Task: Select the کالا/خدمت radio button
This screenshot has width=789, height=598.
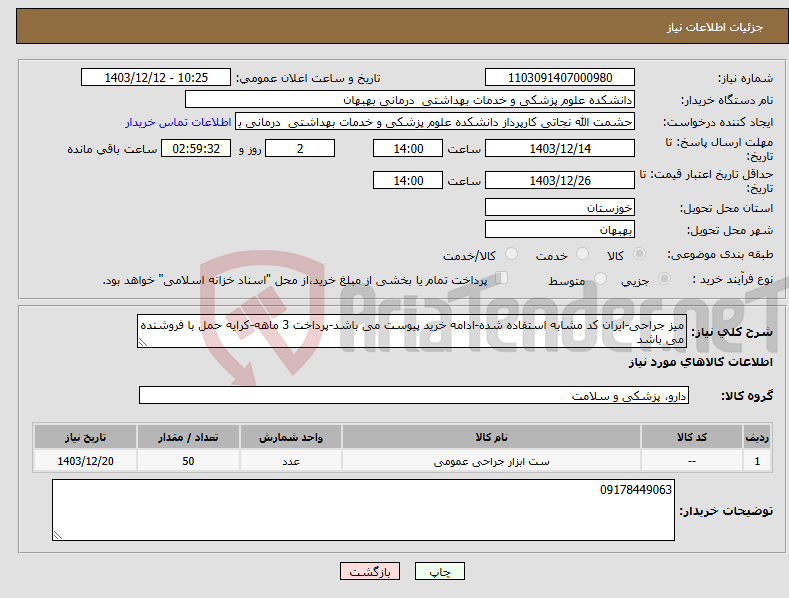Action: click(511, 254)
